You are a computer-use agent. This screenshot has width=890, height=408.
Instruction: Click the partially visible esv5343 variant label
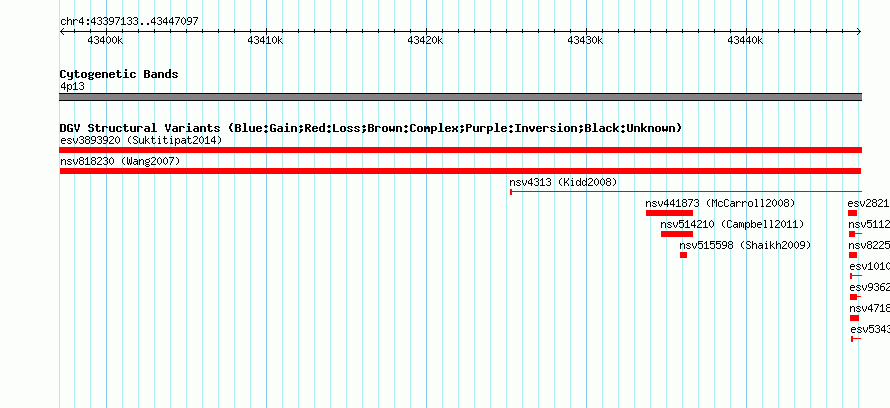(x=870, y=330)
